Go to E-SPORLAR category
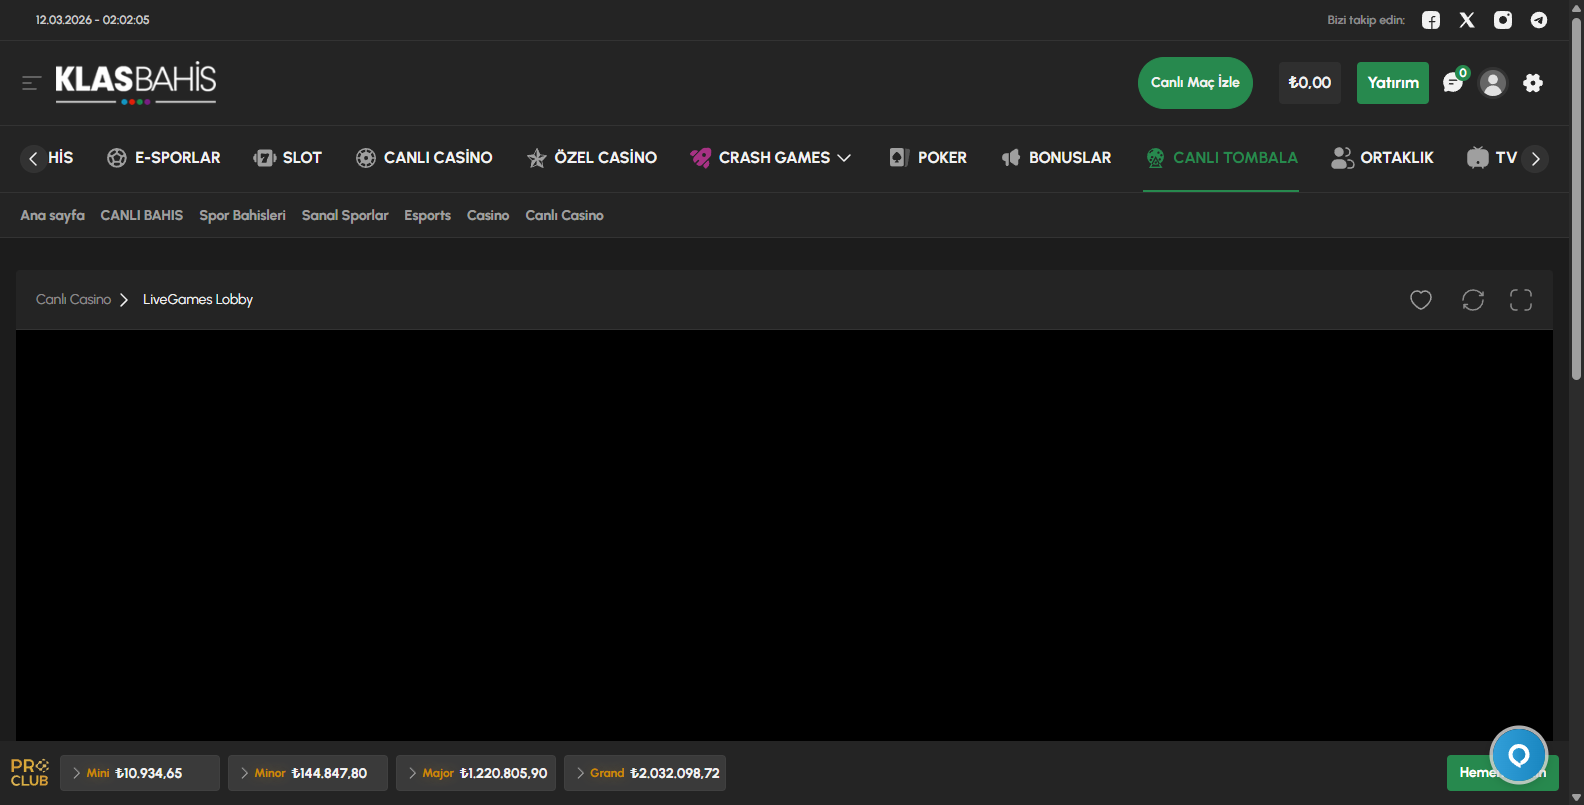 click(164, 158)
